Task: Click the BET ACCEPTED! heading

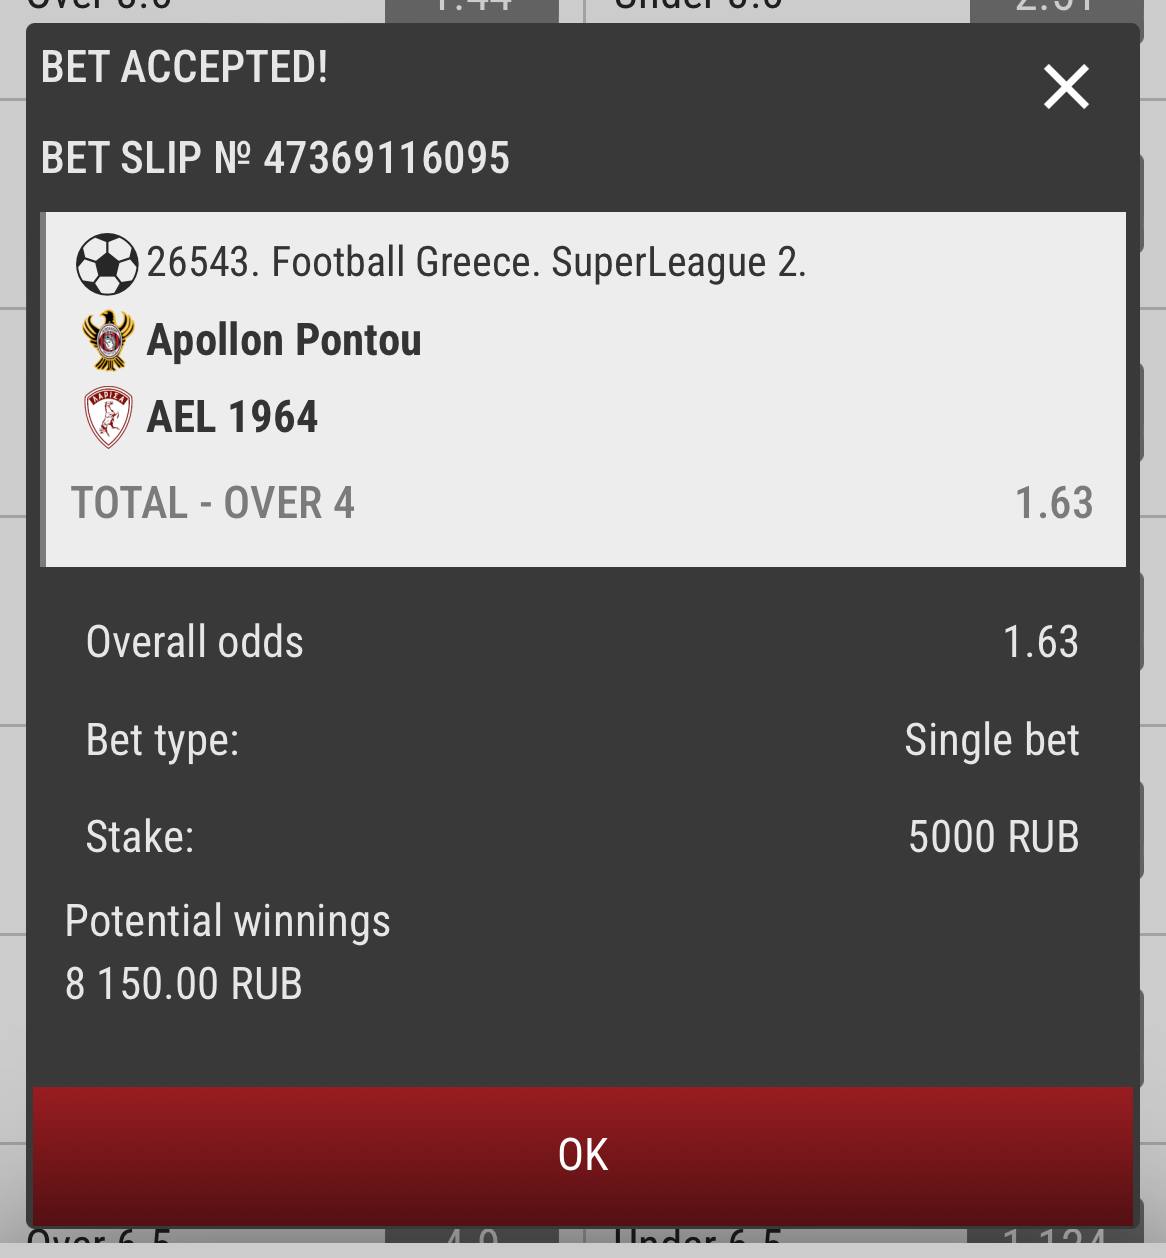Action: pos(185,67)
